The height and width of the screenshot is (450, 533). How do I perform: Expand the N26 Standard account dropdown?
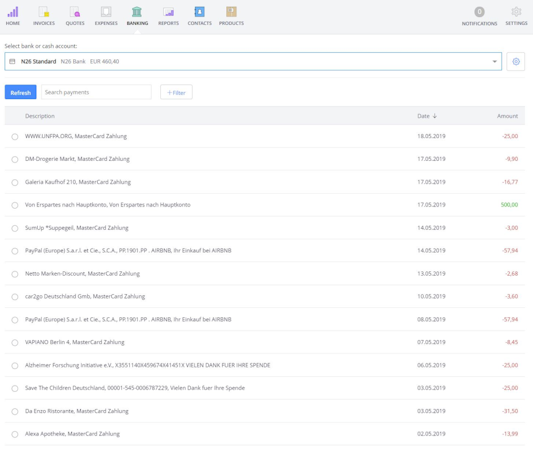coord(253,62)
